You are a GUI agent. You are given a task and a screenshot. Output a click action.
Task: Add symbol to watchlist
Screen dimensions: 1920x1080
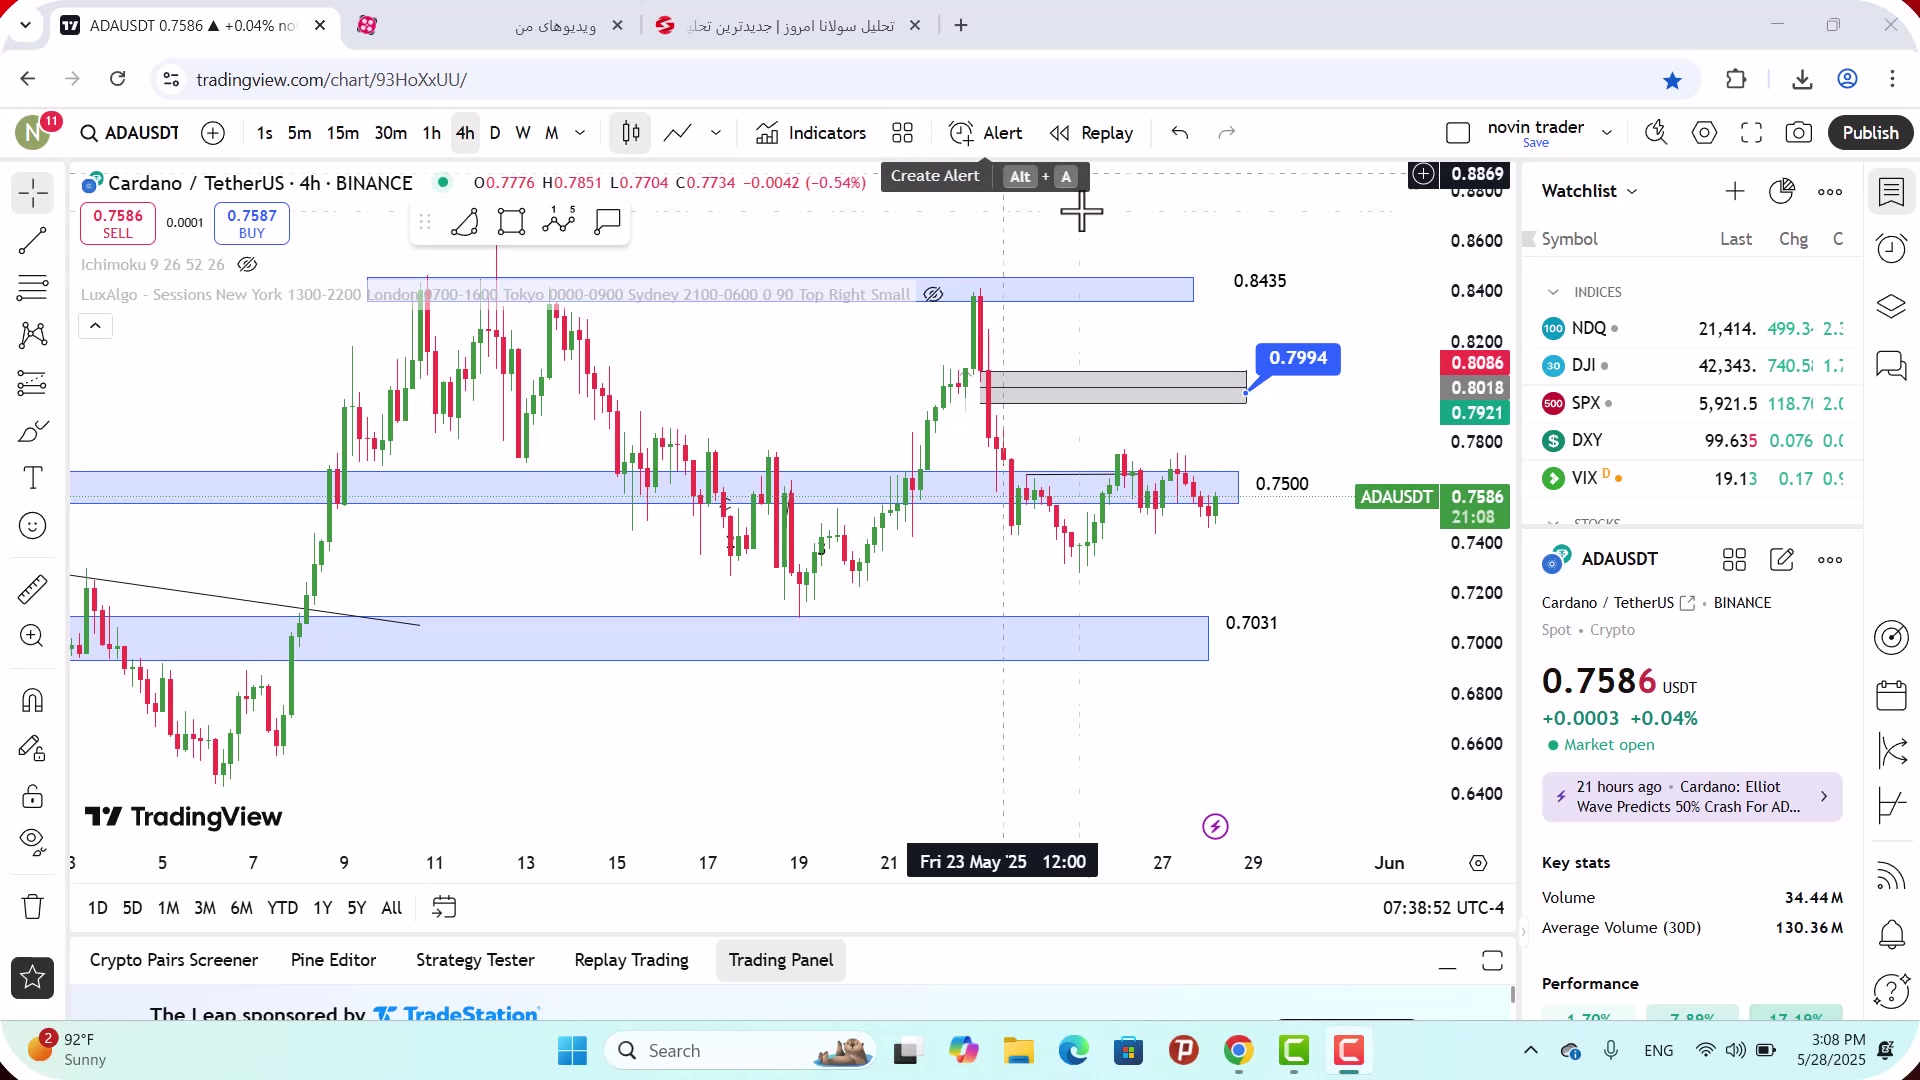tap(1735, 191)
